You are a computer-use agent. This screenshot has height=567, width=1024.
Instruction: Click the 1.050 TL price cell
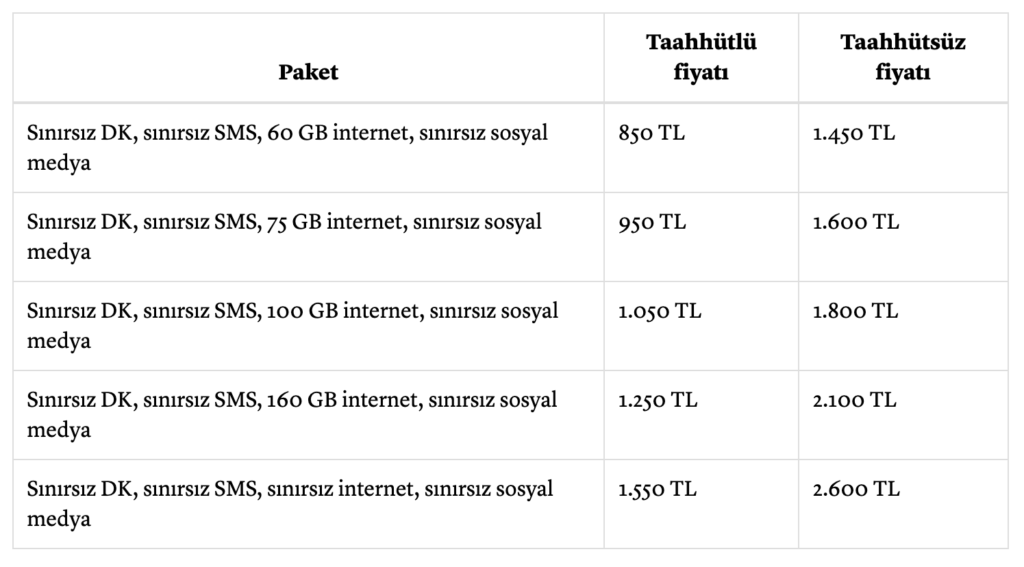tap(659, 311)
